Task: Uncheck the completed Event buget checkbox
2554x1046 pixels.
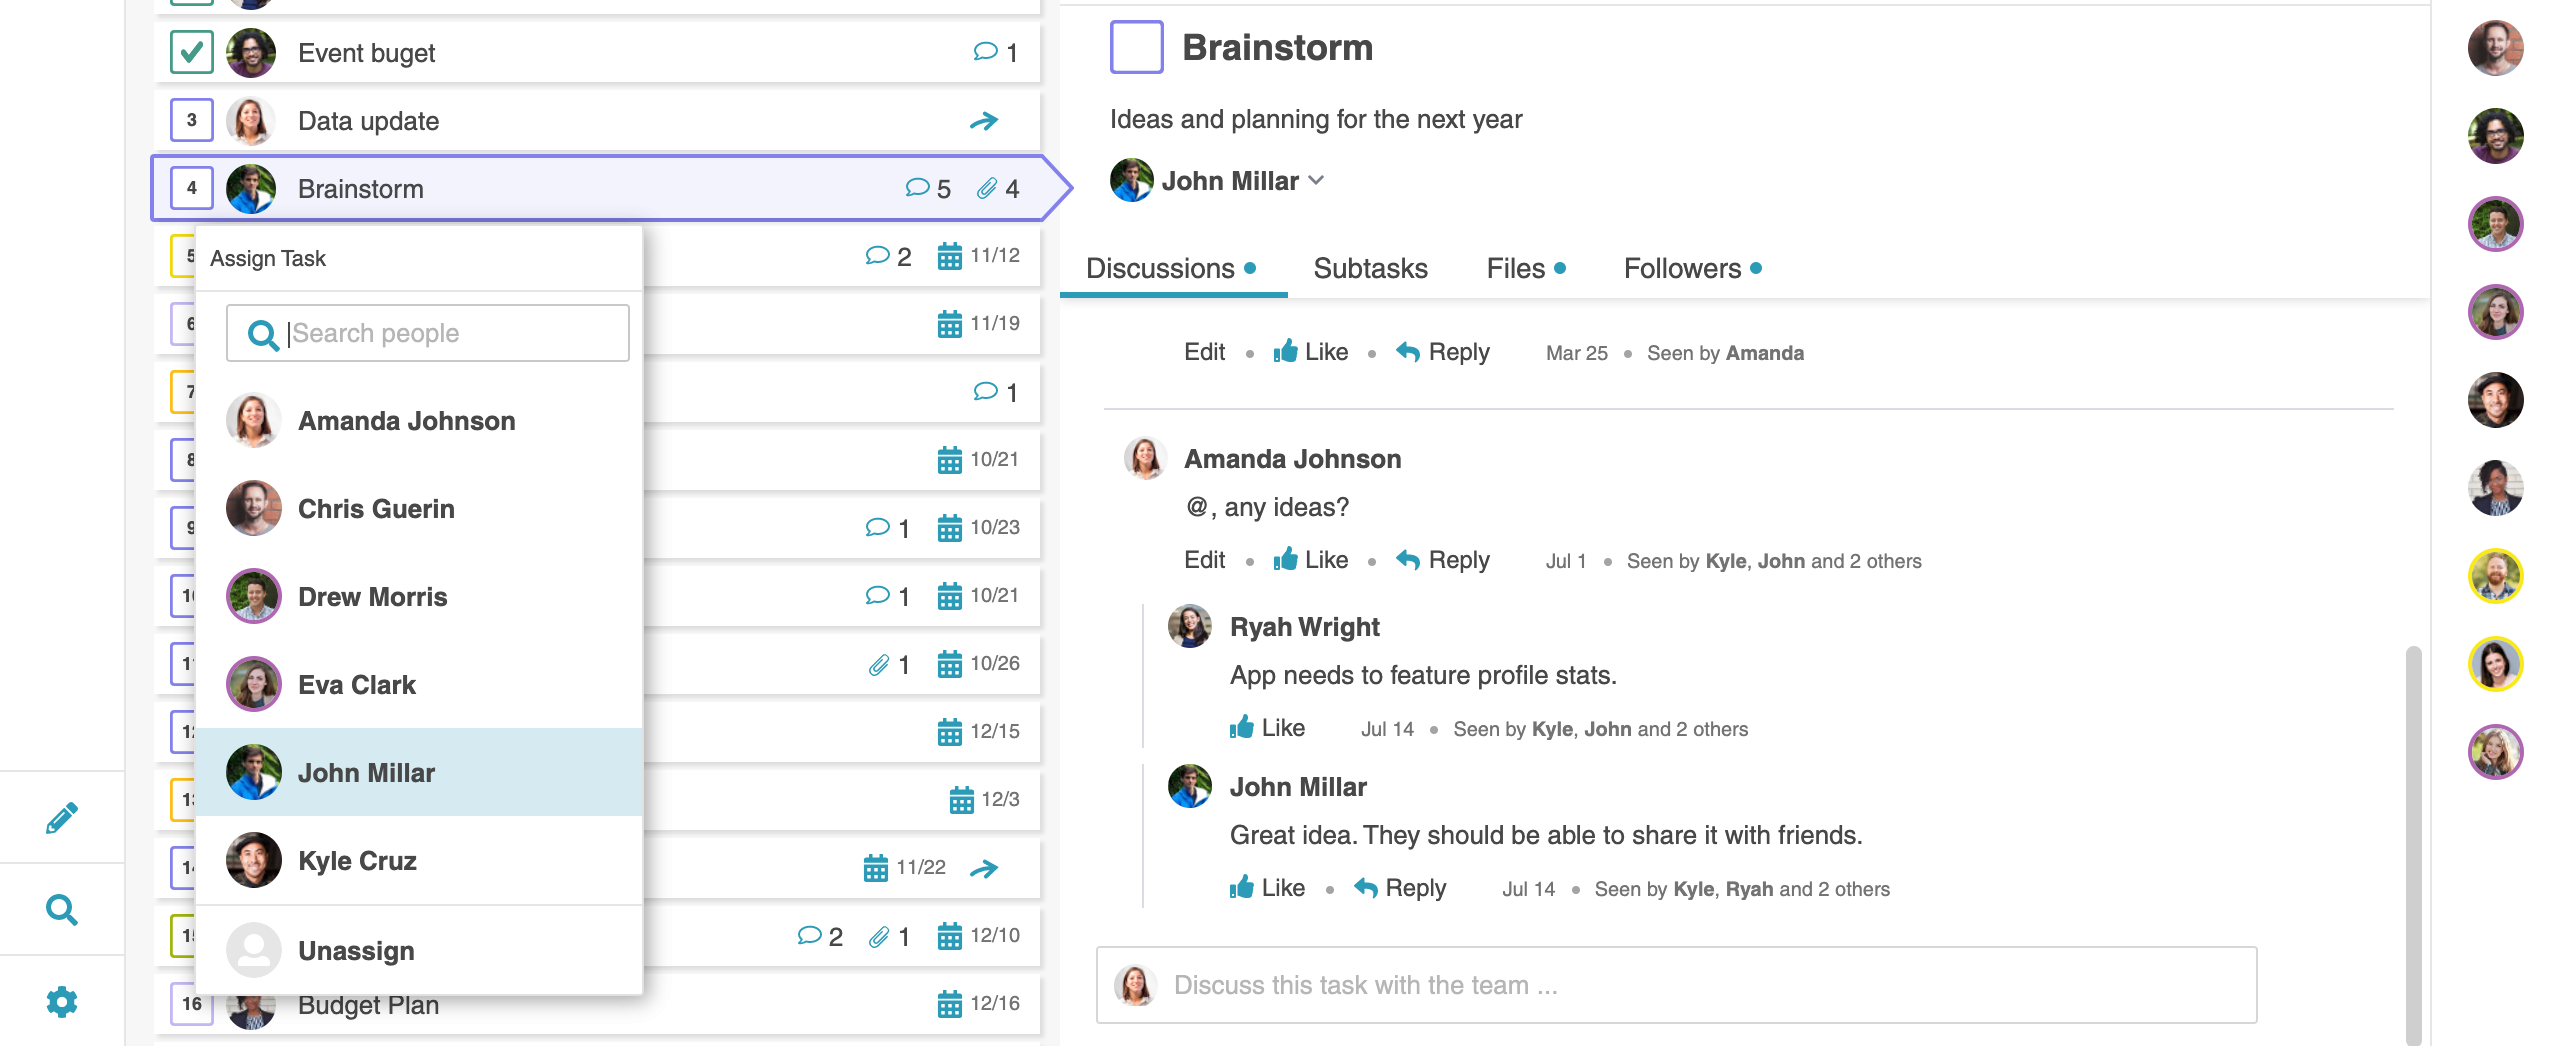Action: coord(192,52)
